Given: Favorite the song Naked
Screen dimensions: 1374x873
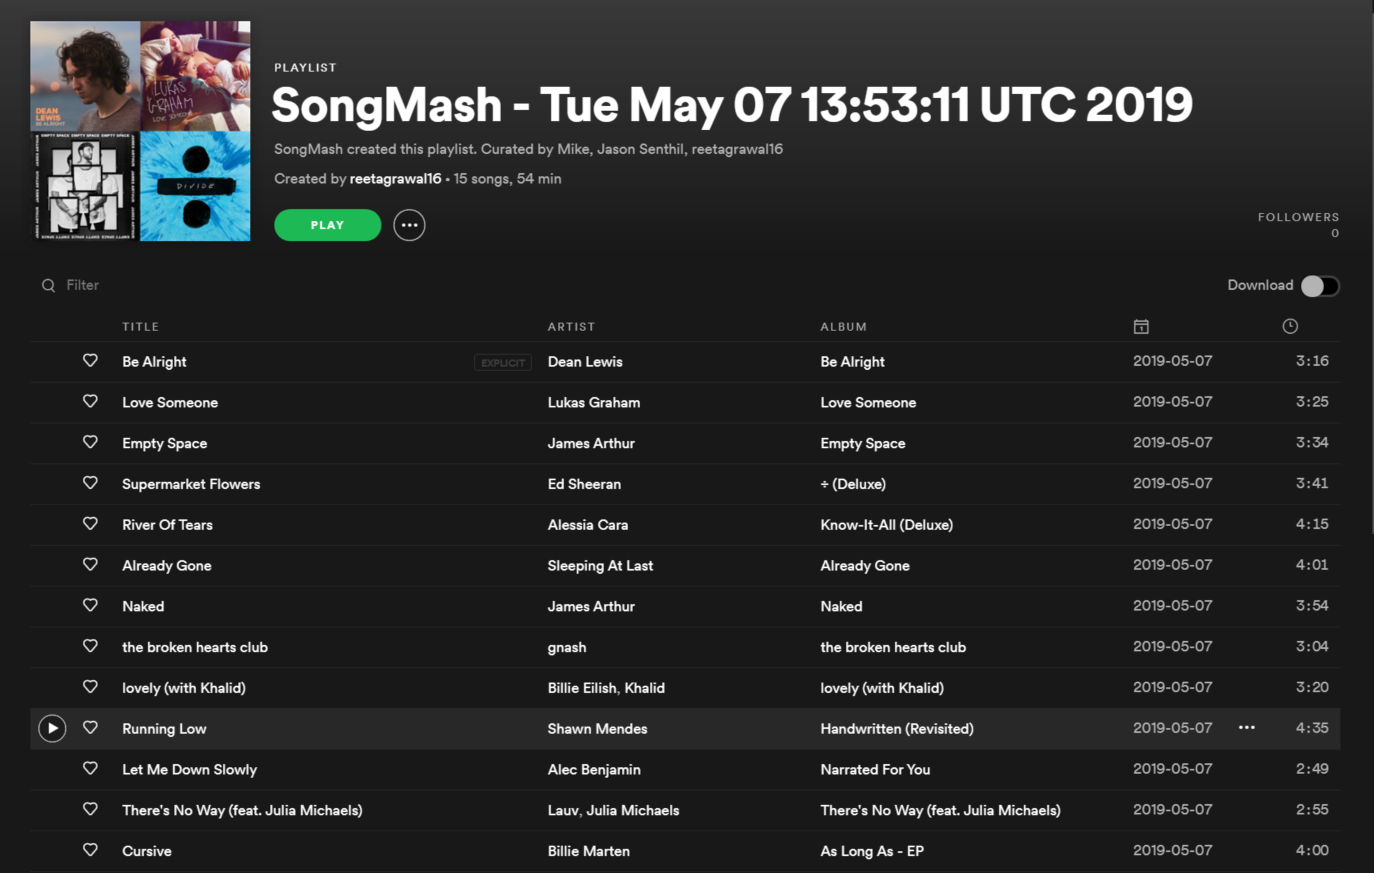Looking at the screenshot, I should pos(90,605).
